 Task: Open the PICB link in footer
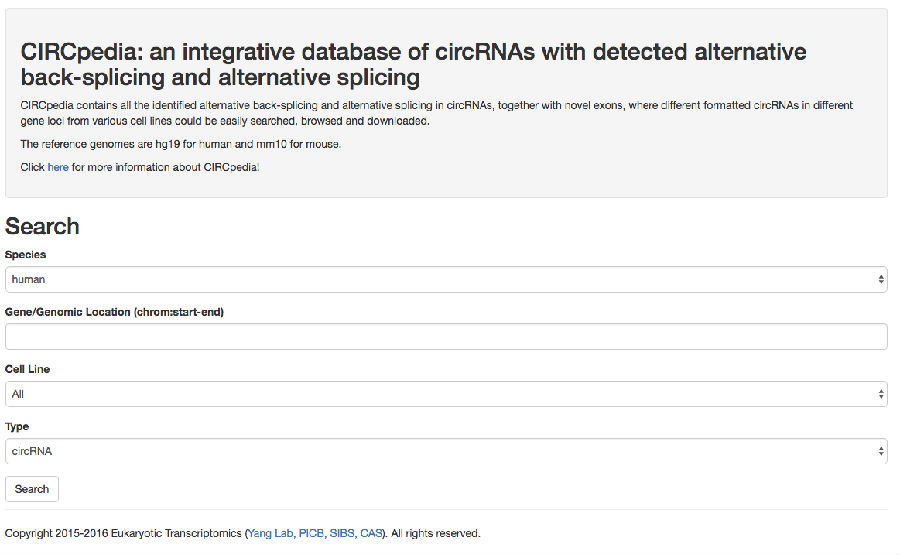(x=311, y=533)
